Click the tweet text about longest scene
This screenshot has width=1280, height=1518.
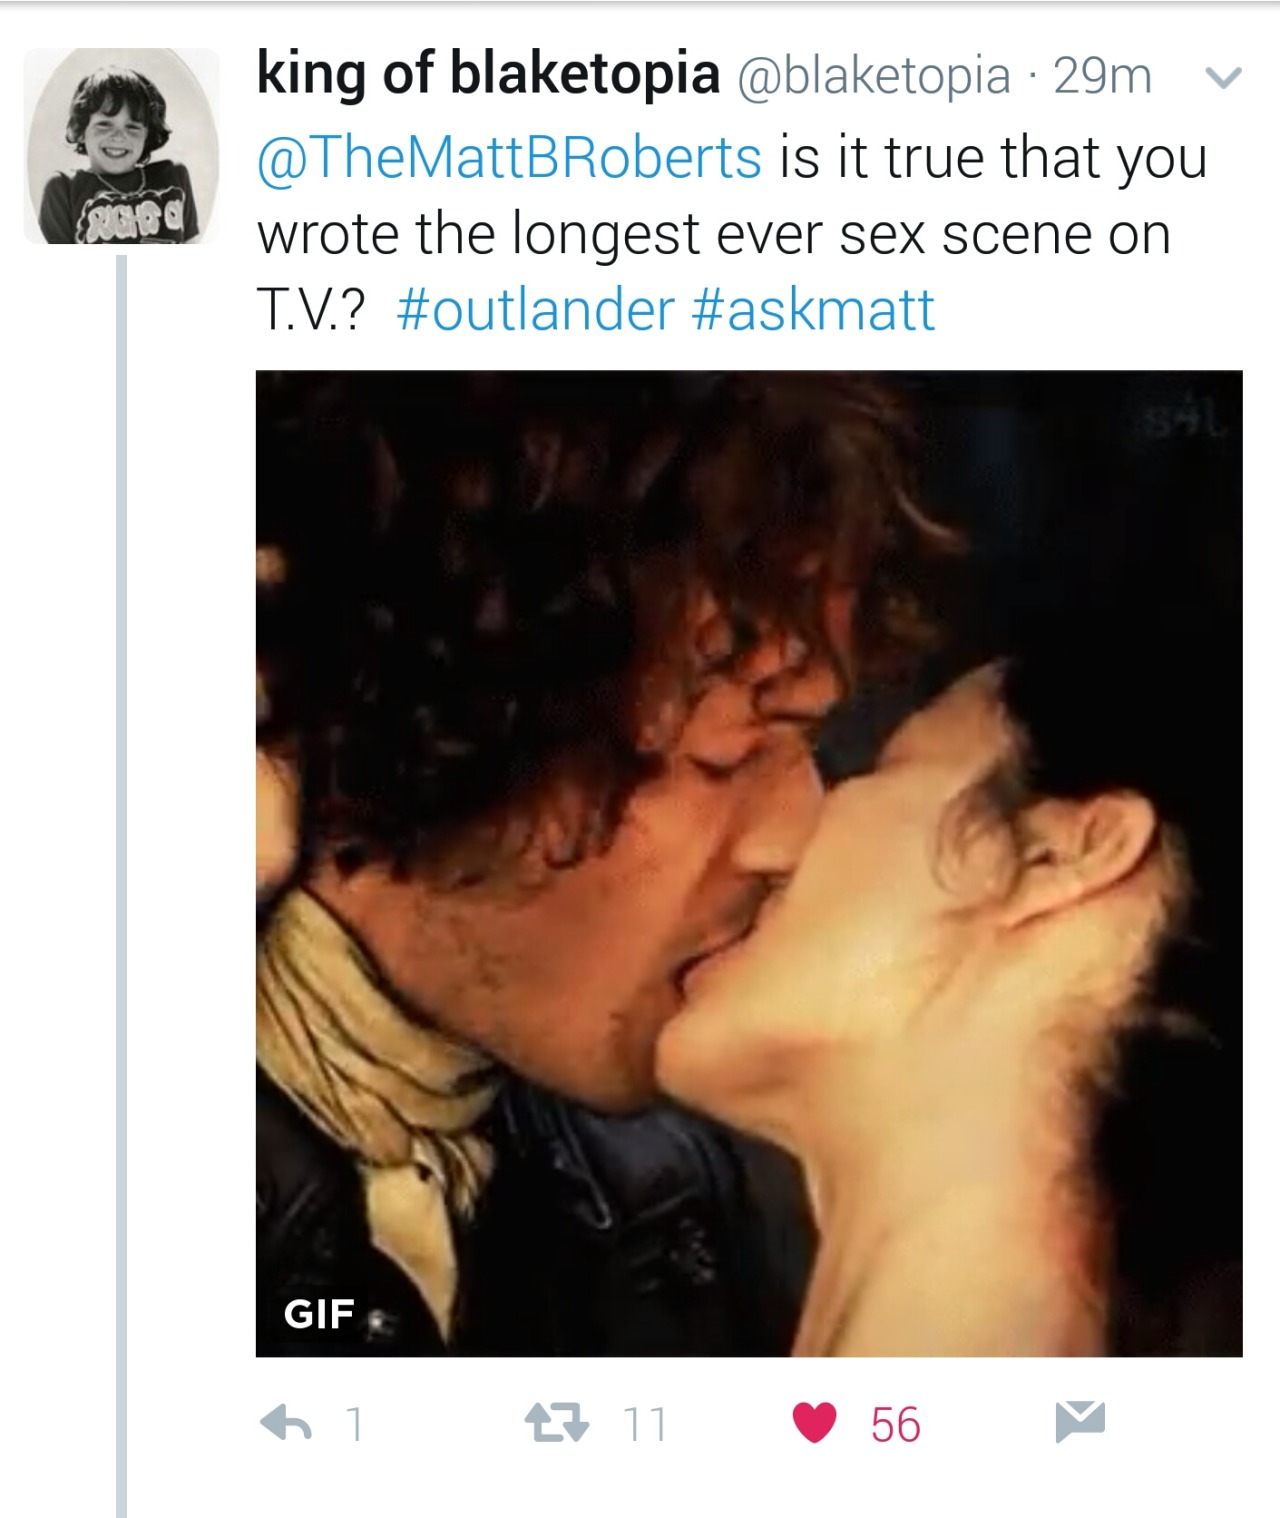pos(733,234)
